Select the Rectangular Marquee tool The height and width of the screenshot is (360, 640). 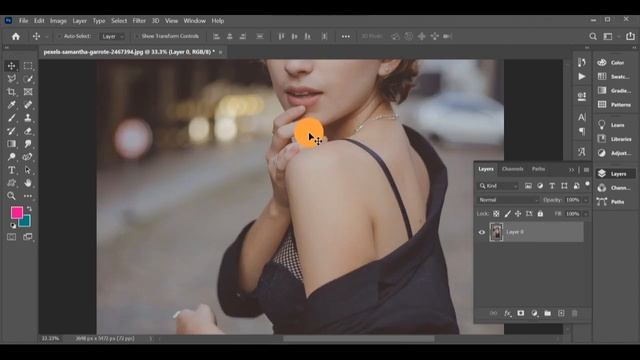pyautogui.click(x=28, y=66)
